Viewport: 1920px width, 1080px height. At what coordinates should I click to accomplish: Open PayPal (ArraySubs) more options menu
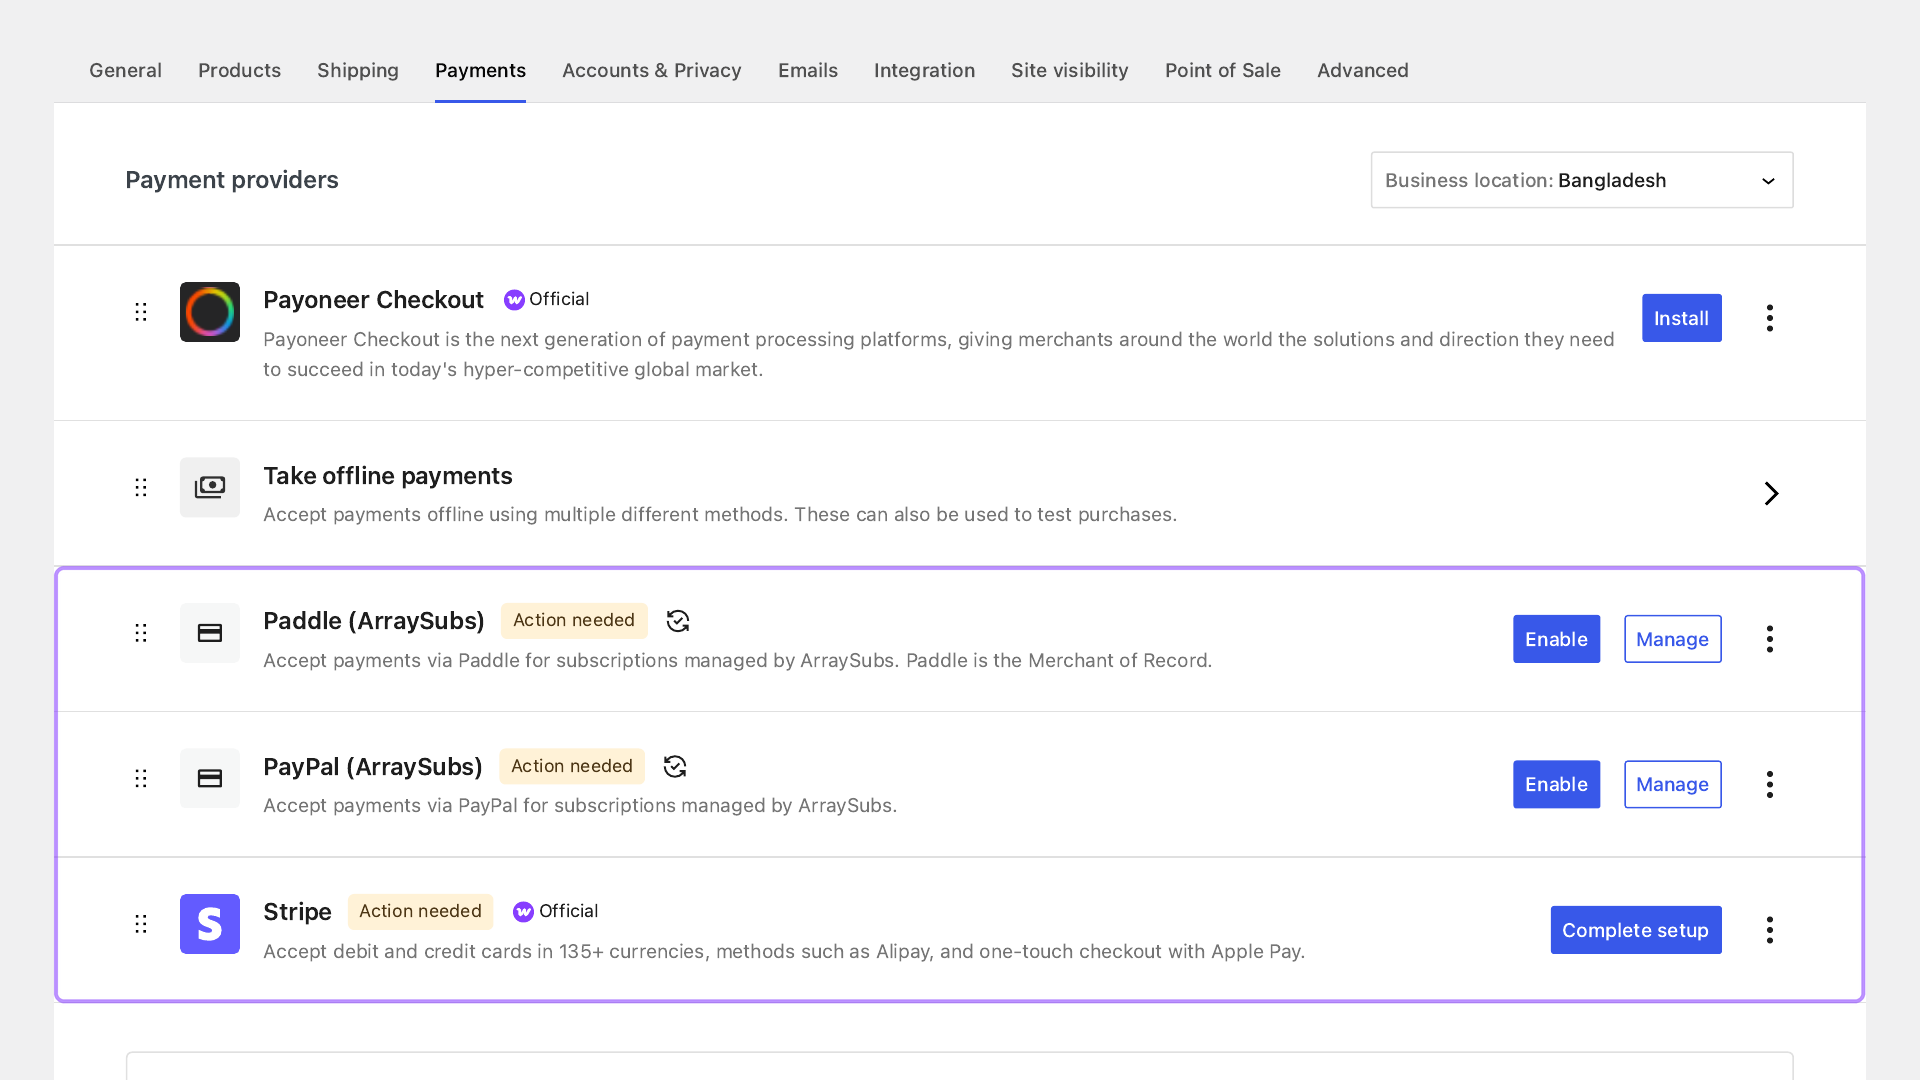[x=1770, y=784]
